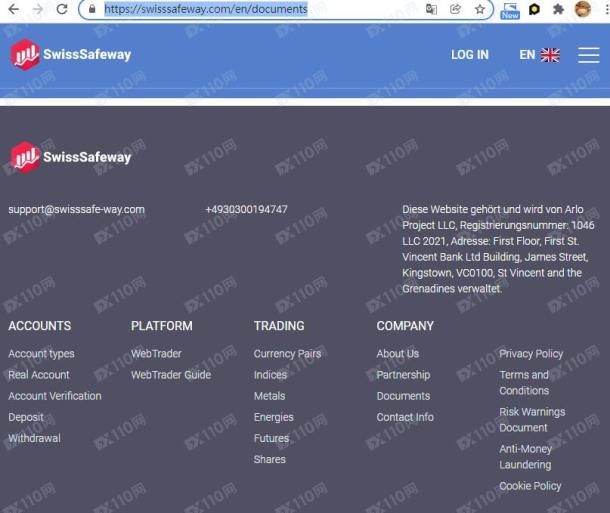Click the LOG IN button
The height and width of the screenshot is (513, 610).
click(470, 55)
